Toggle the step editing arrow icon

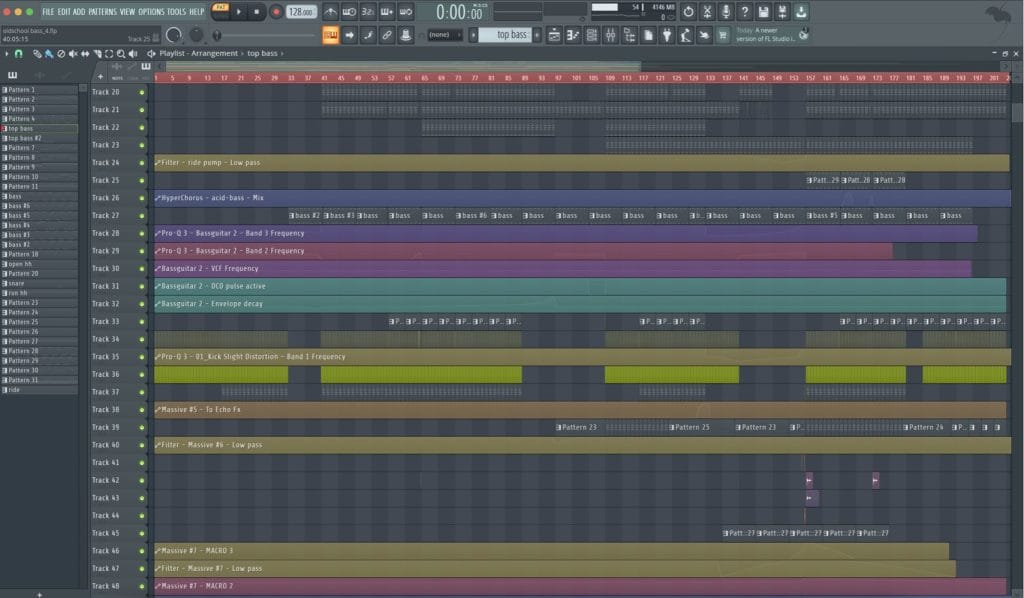(x=349, y=35)
